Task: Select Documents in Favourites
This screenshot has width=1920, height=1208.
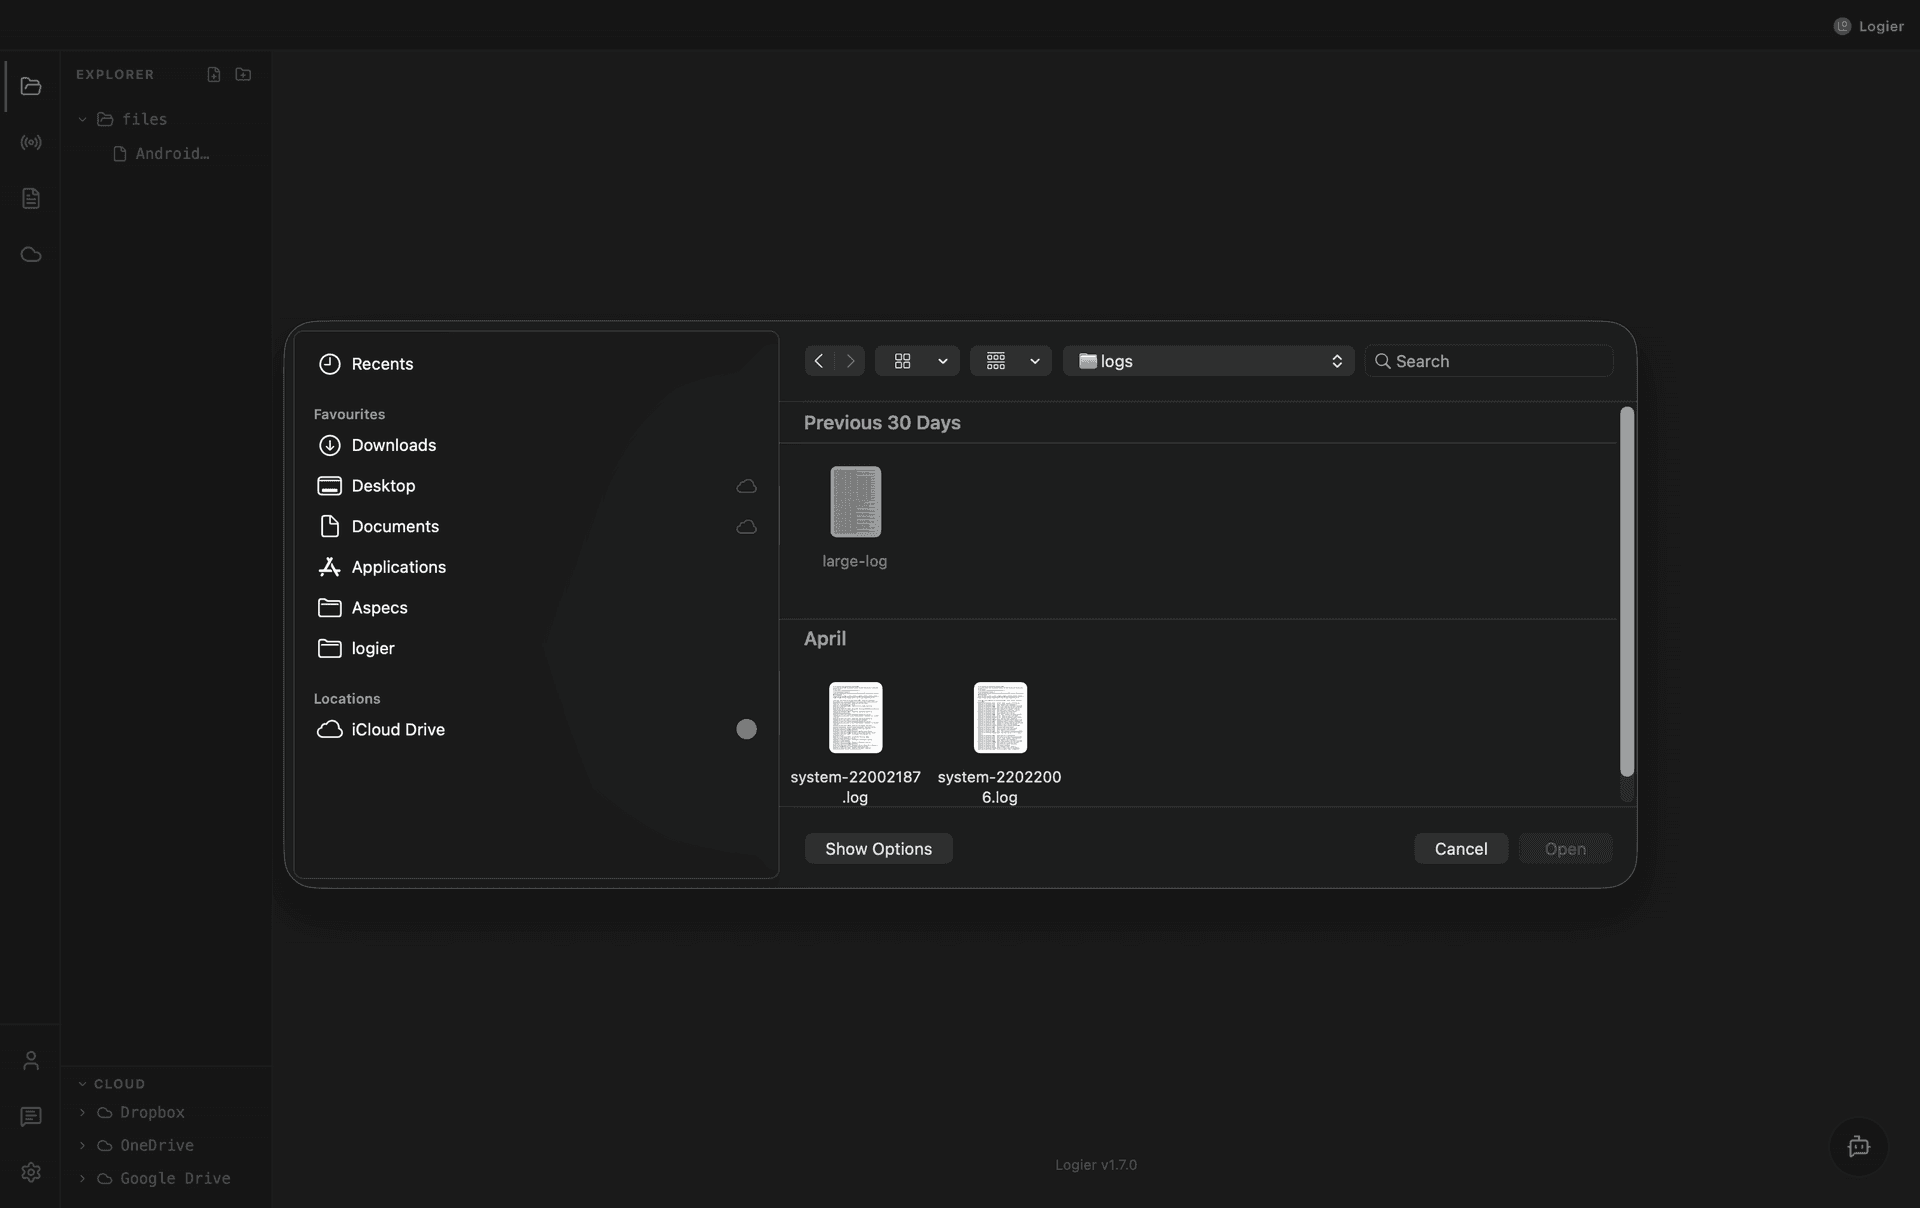Action: [536, 527]
